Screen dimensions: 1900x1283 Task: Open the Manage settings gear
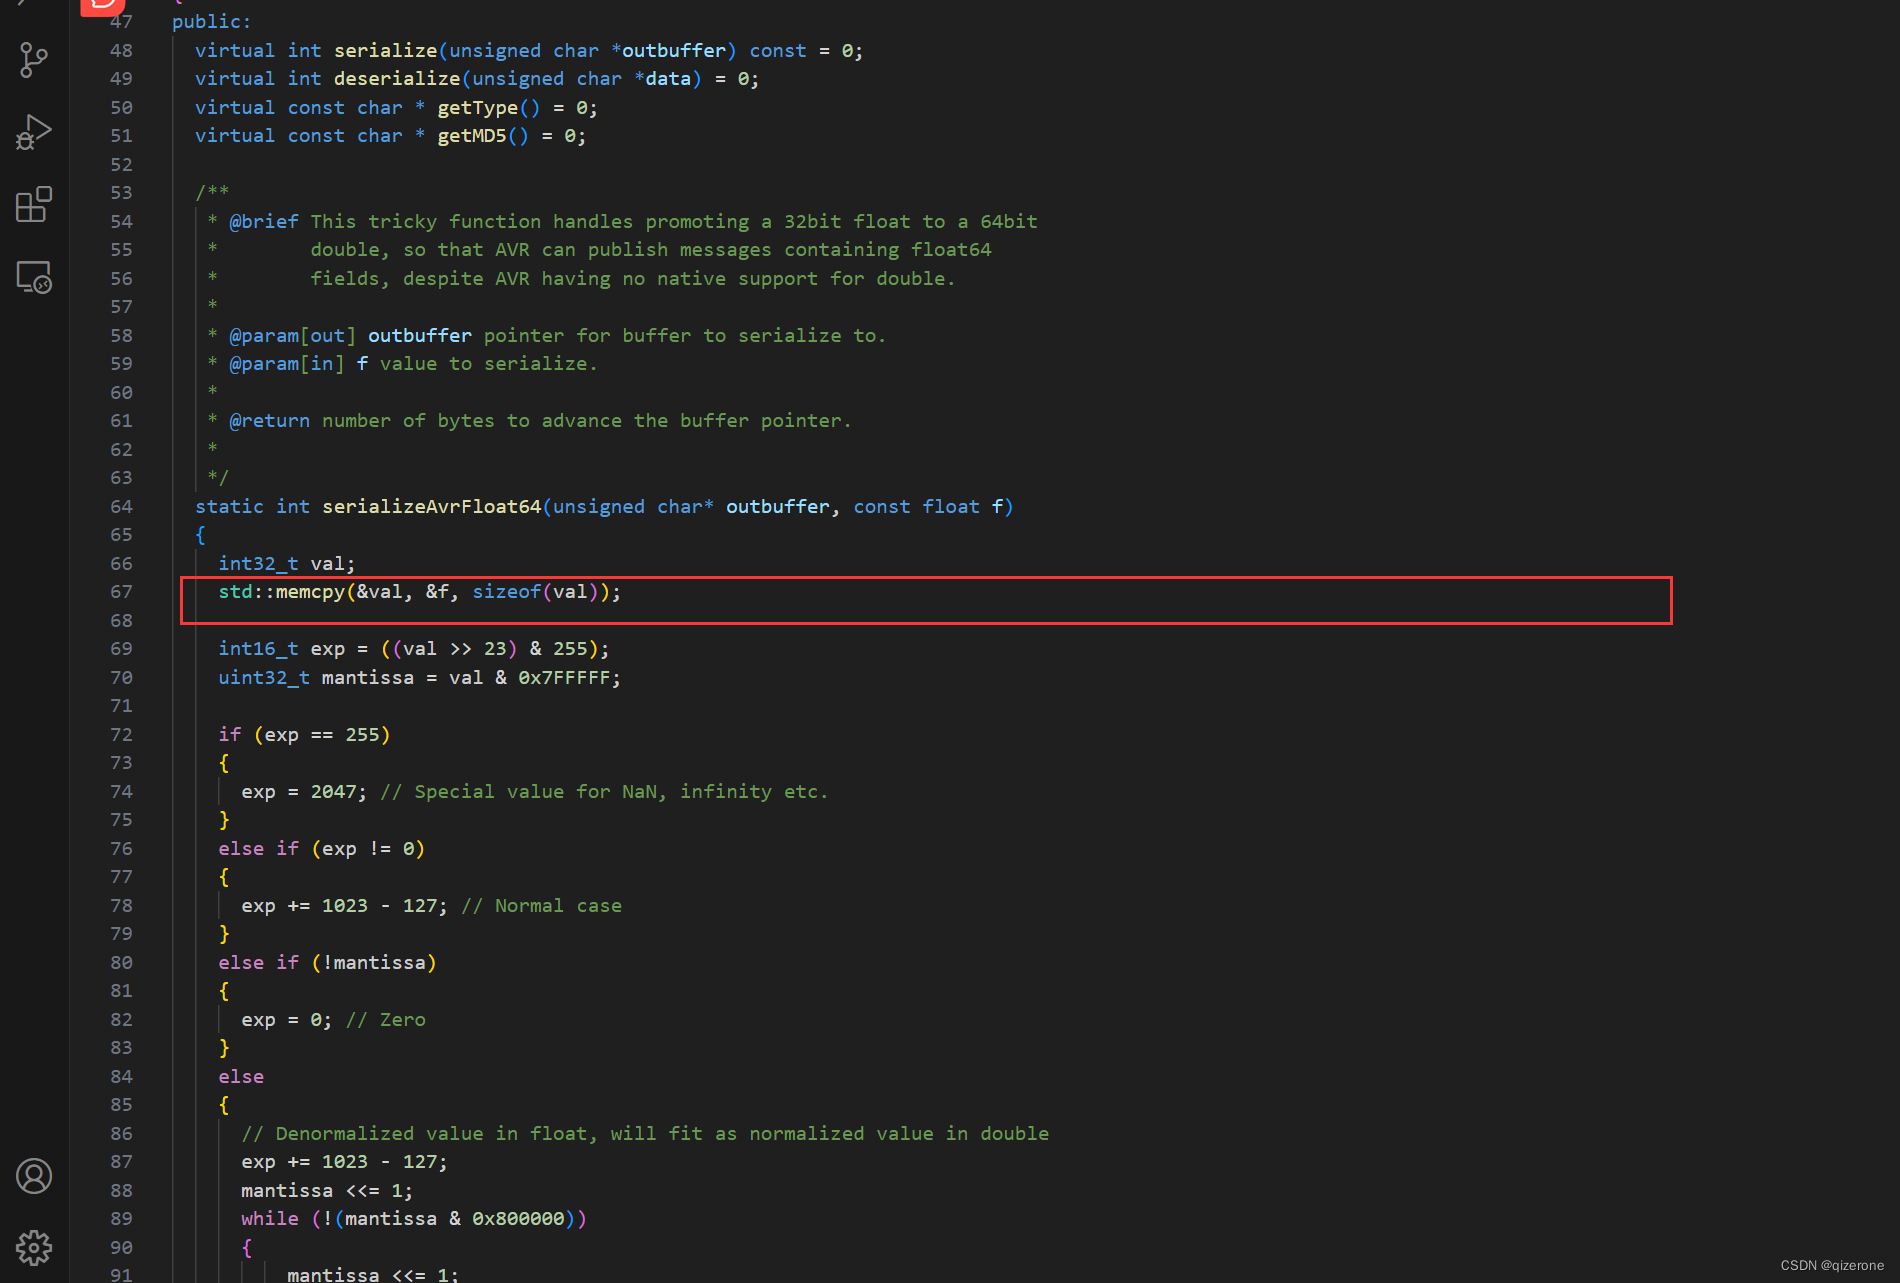pyautogui.click(x=34, y=1248)
